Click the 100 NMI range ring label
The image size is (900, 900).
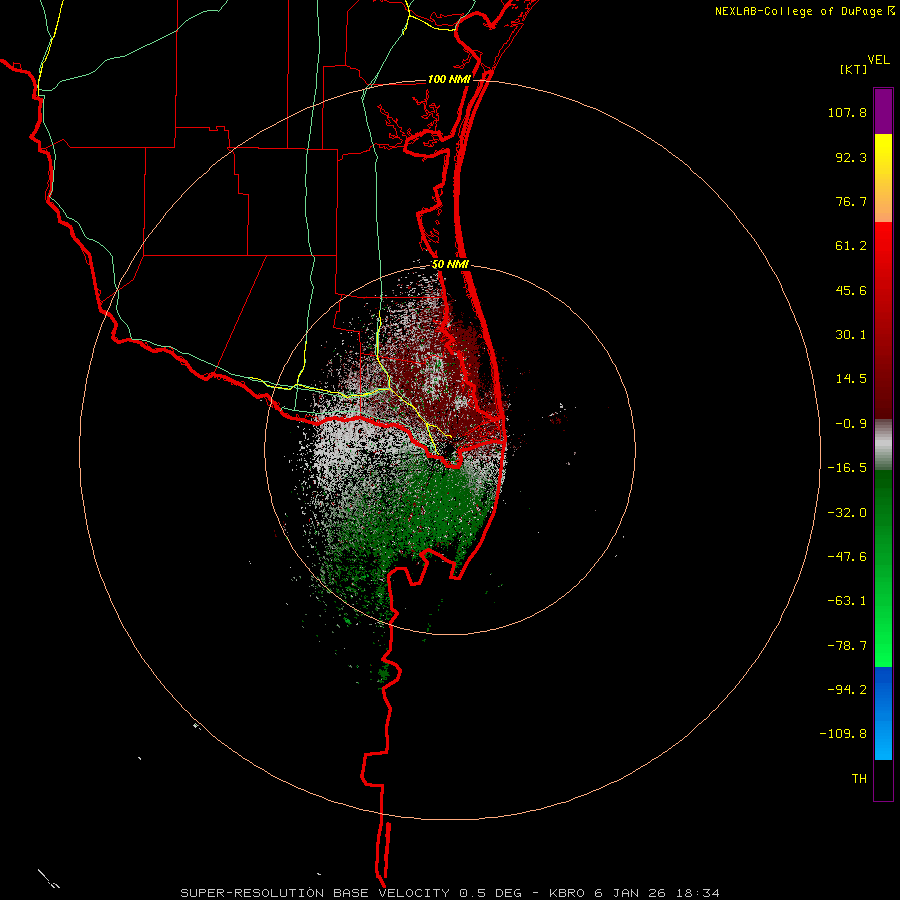(449, 79)
